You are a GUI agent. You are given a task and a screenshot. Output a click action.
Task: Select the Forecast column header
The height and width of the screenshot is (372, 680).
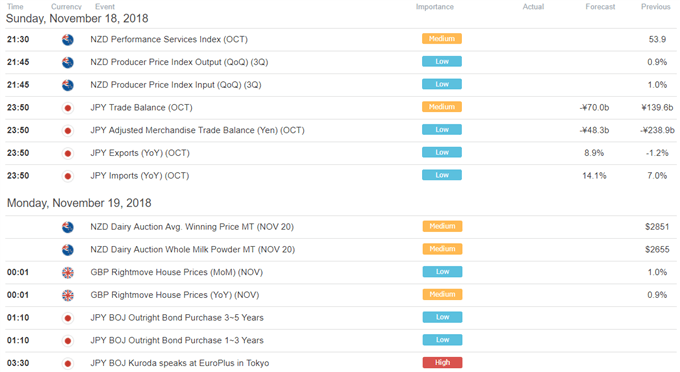click(x=600, y=7)
